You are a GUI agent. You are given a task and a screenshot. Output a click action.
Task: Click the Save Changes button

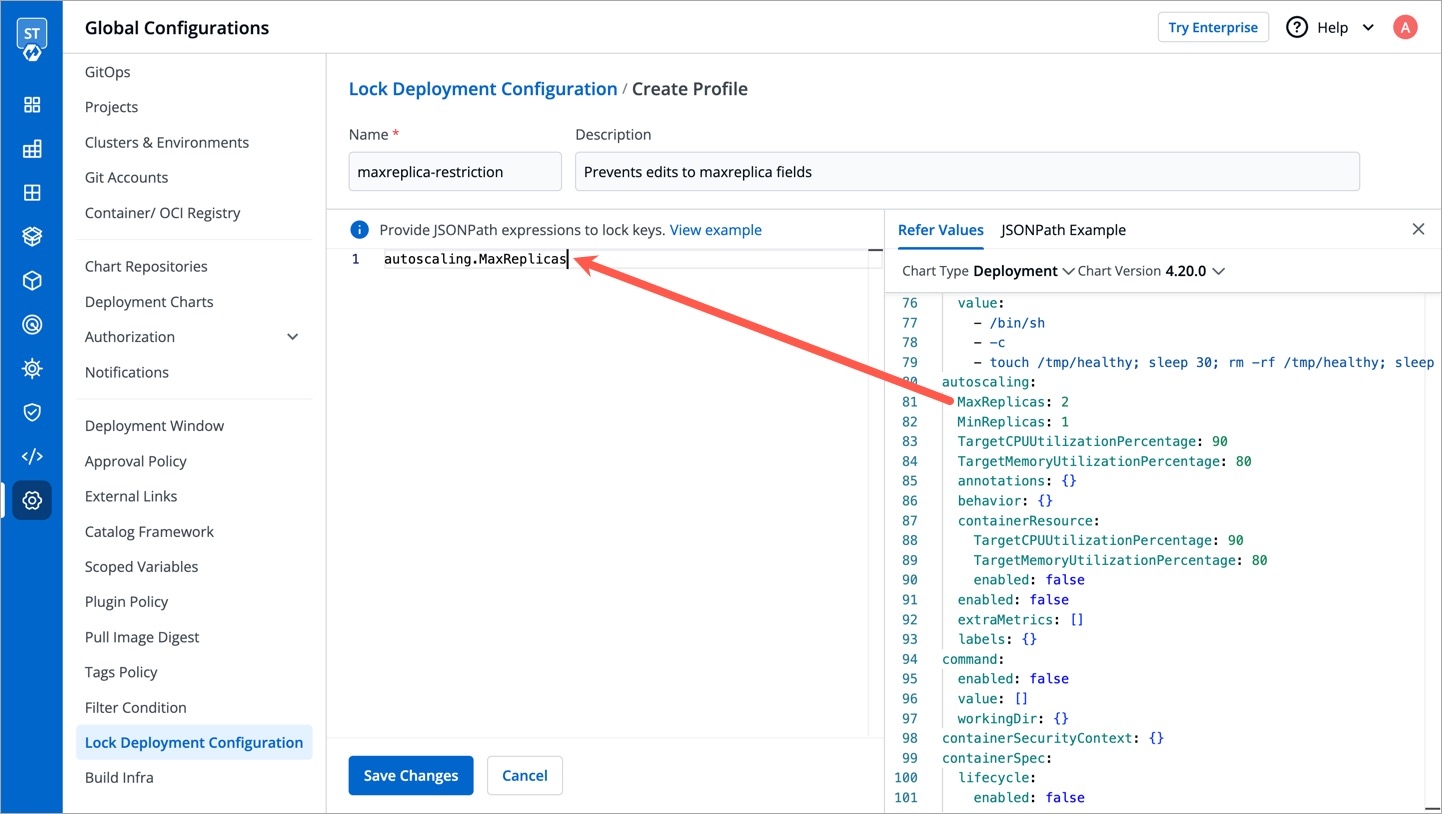(x=410, y=776)
